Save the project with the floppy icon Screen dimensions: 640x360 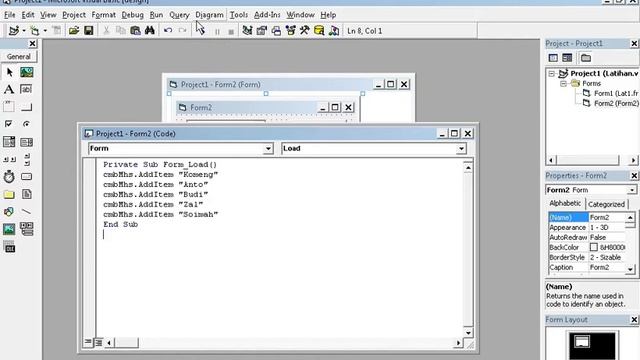[x=89, y=31]
